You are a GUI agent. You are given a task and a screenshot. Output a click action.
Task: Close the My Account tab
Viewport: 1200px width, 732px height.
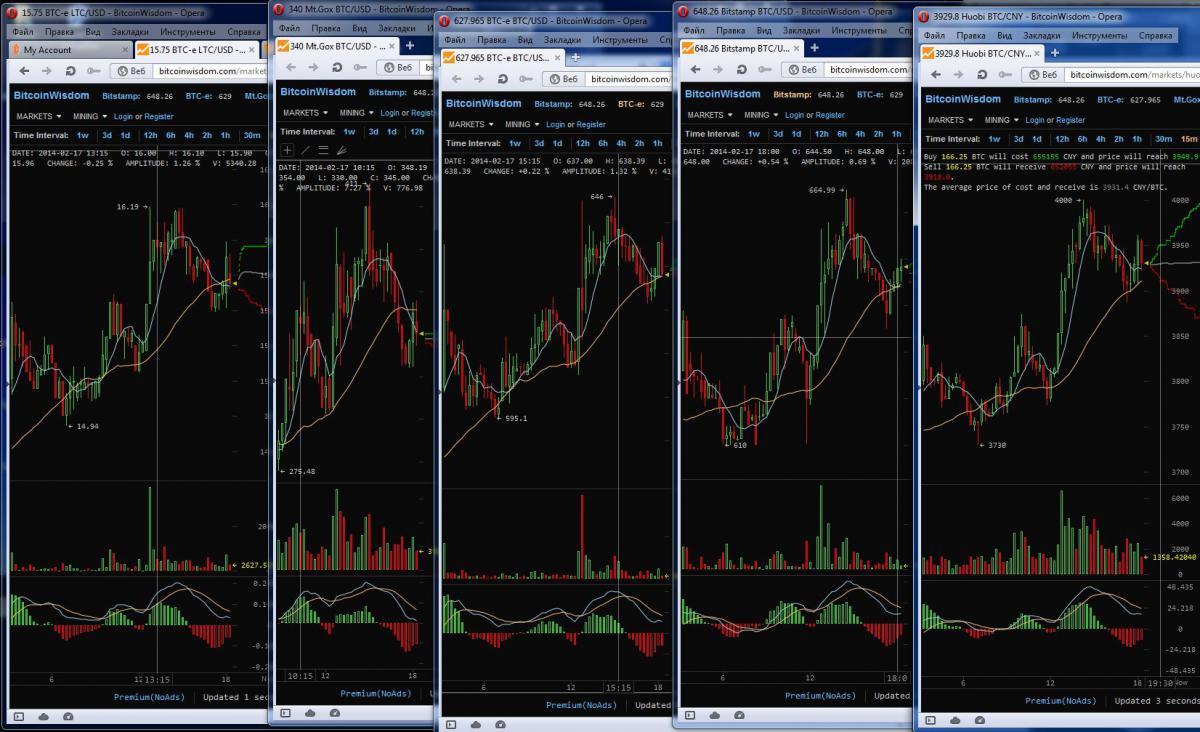point(123,50)
